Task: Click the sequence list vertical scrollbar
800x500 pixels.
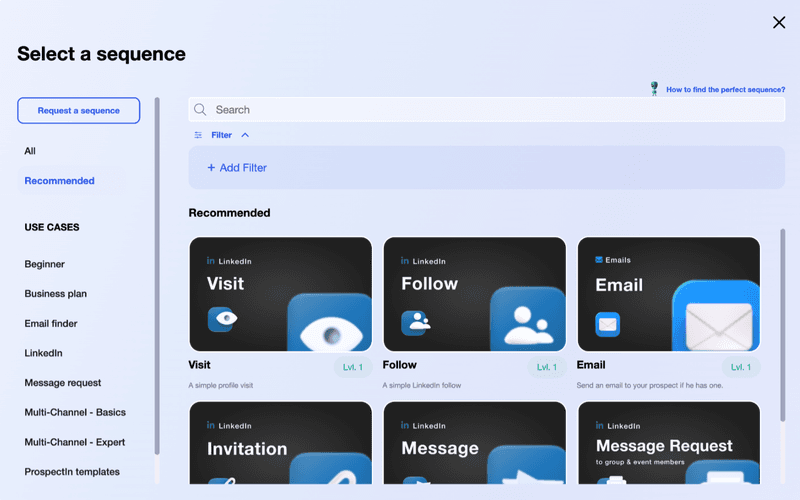Action: click(782, 325)
